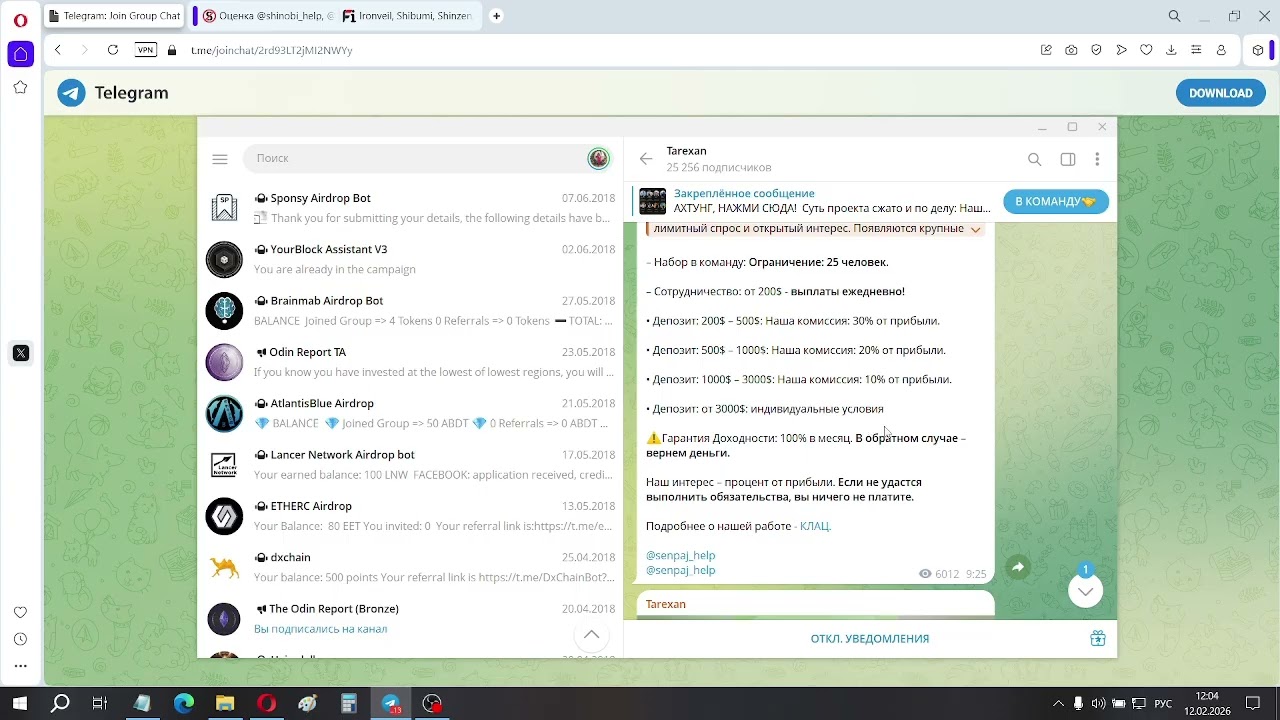Go back from the Tarexan channel
Screen dimensions: 1280x720
point(646,159)
